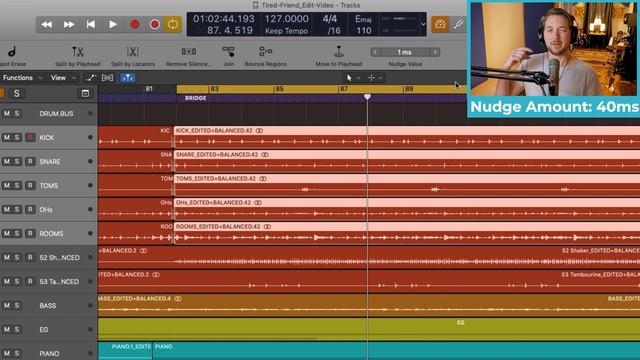Viewport: 640px width, 360px height.
Task: Select the BASS track header name
Action: [x=48, y=306]
